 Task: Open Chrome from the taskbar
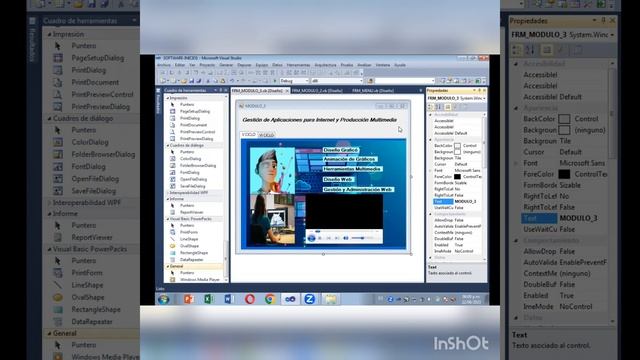coord(269,299)
